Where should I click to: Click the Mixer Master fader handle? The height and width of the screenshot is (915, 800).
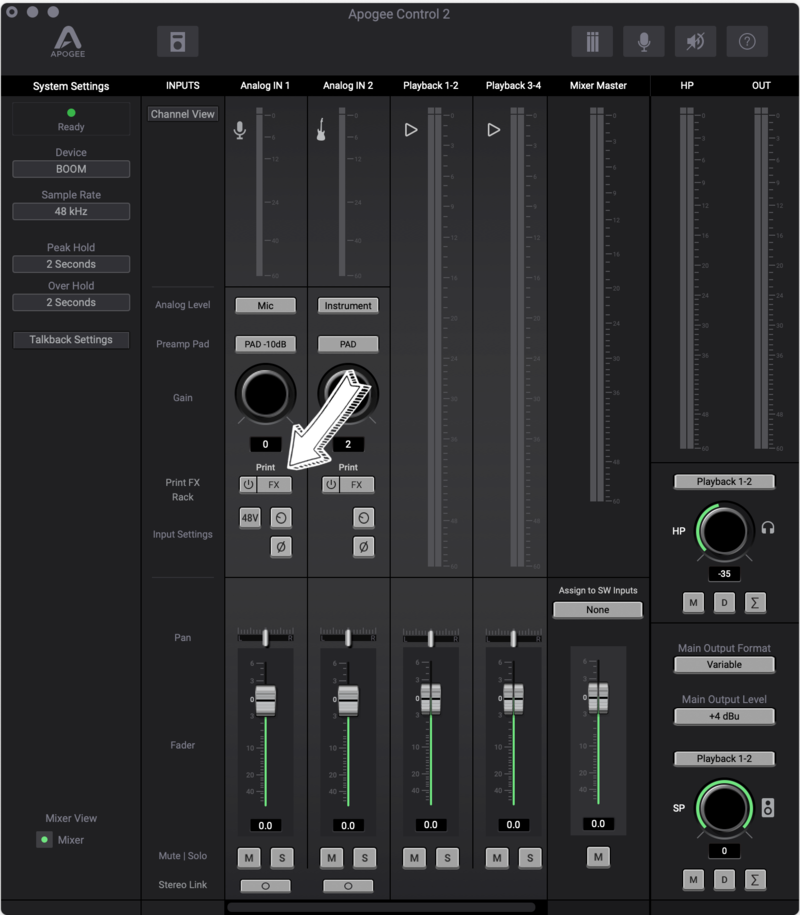point(598,698)
